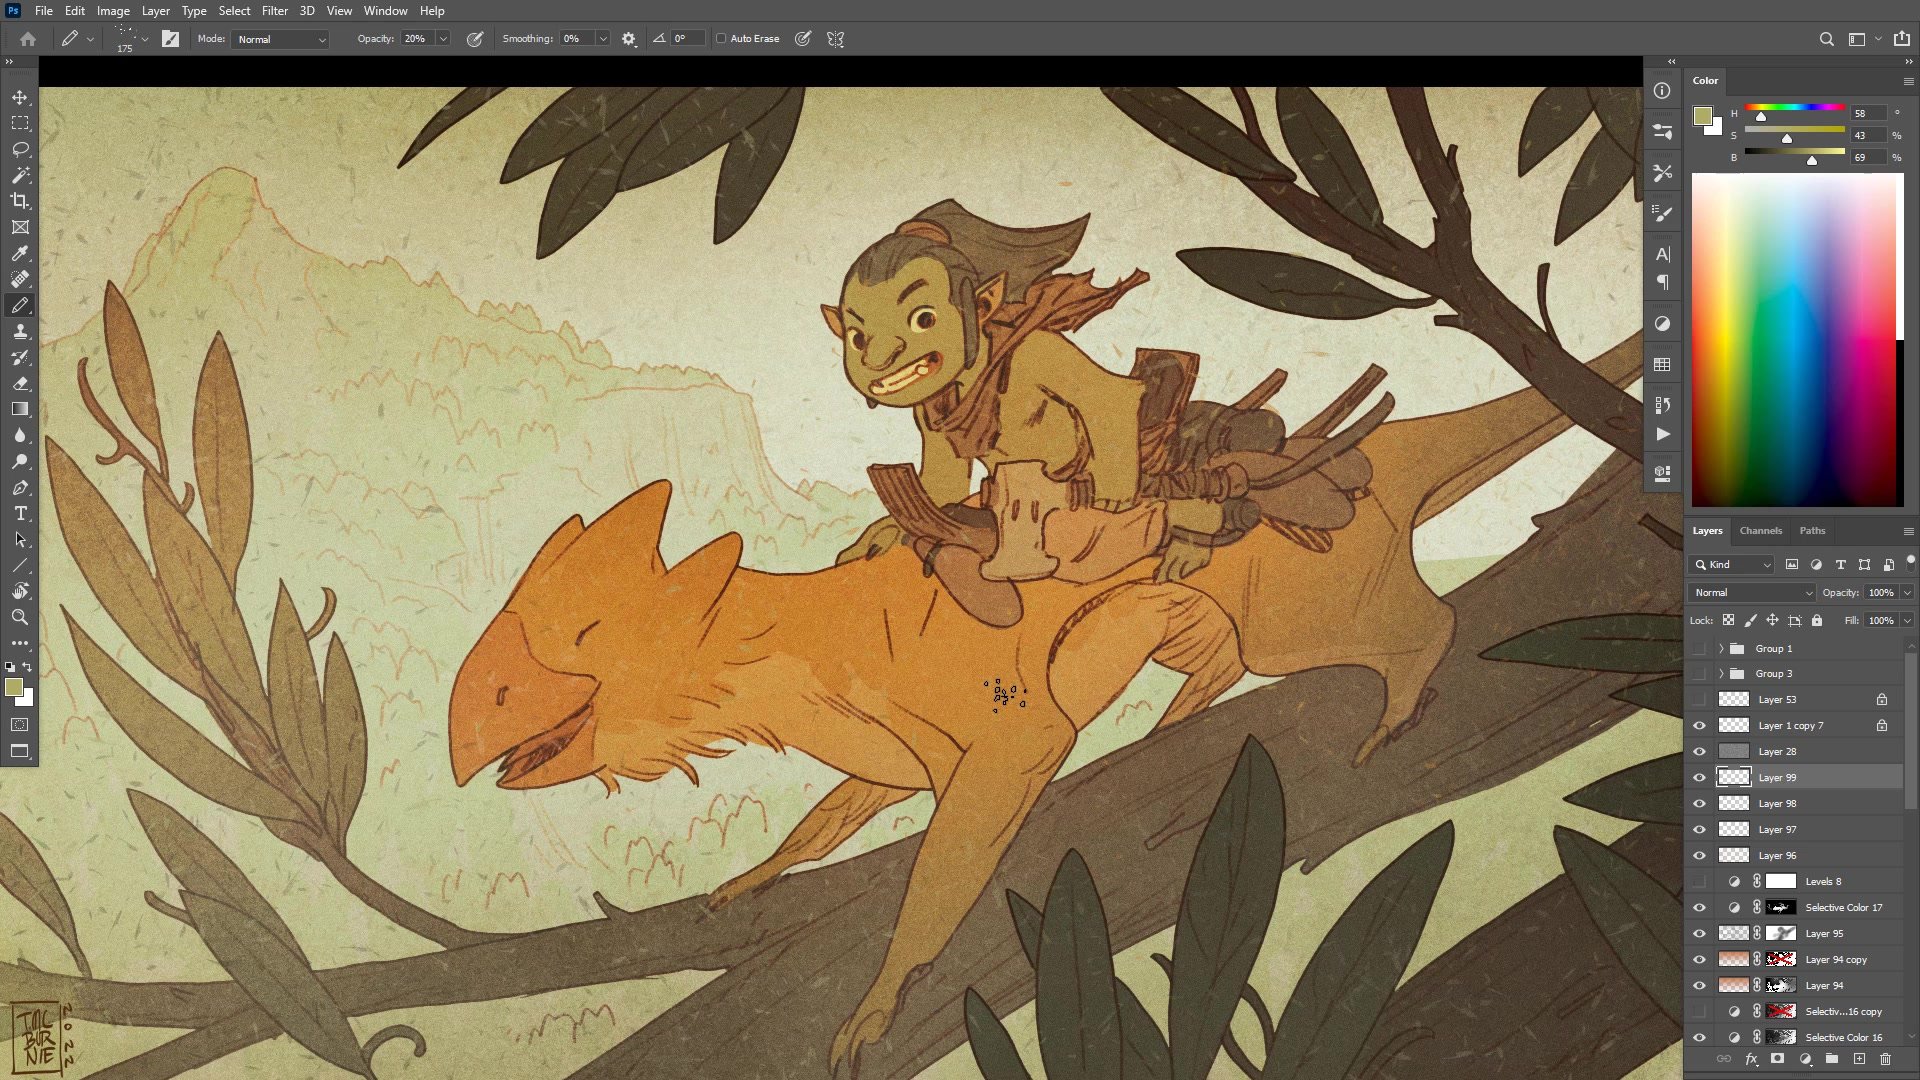1920x1080 pixels.
Task: Show Layer 53 by clicking its visibility box
Action: [1699, 699]
